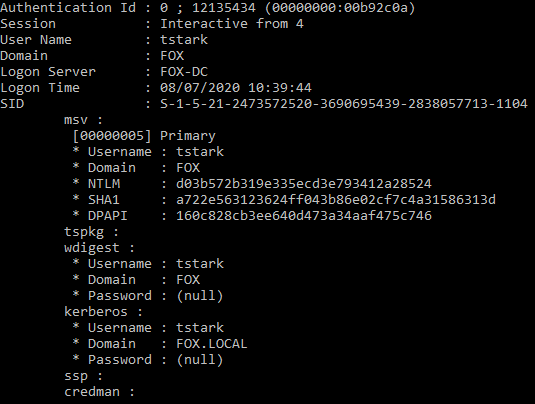
Task: Click the SID value S-1-5-21-2473572520
Action: click(344, 104)
